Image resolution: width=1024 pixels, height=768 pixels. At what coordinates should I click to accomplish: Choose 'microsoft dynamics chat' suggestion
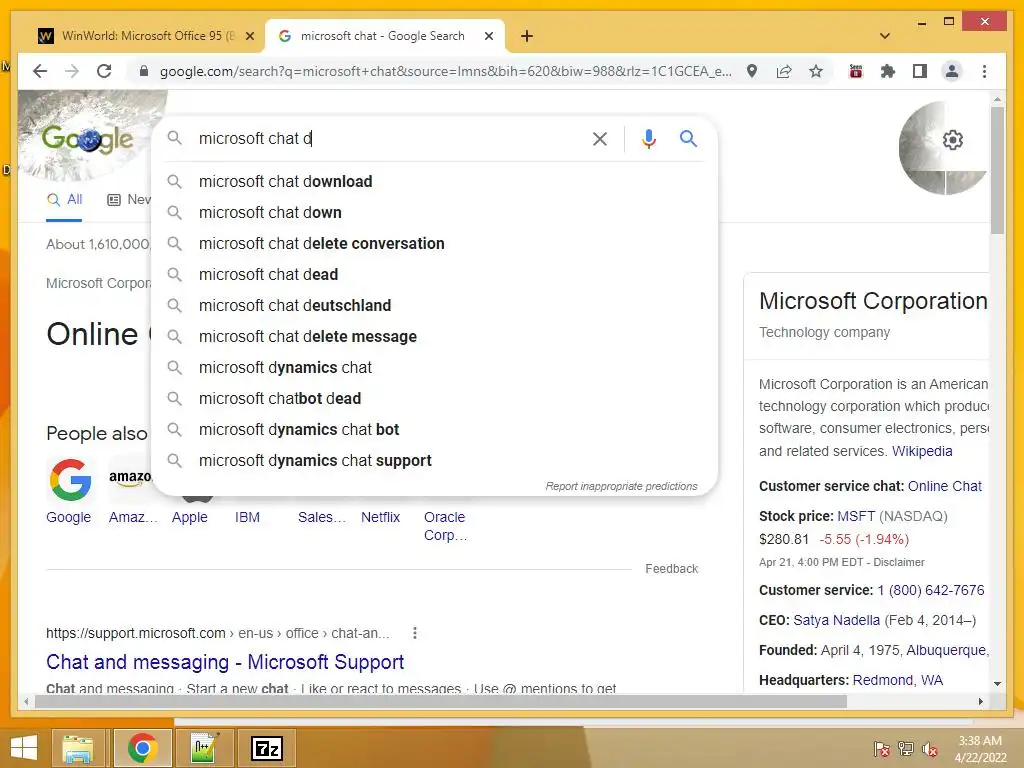point(434,368)
